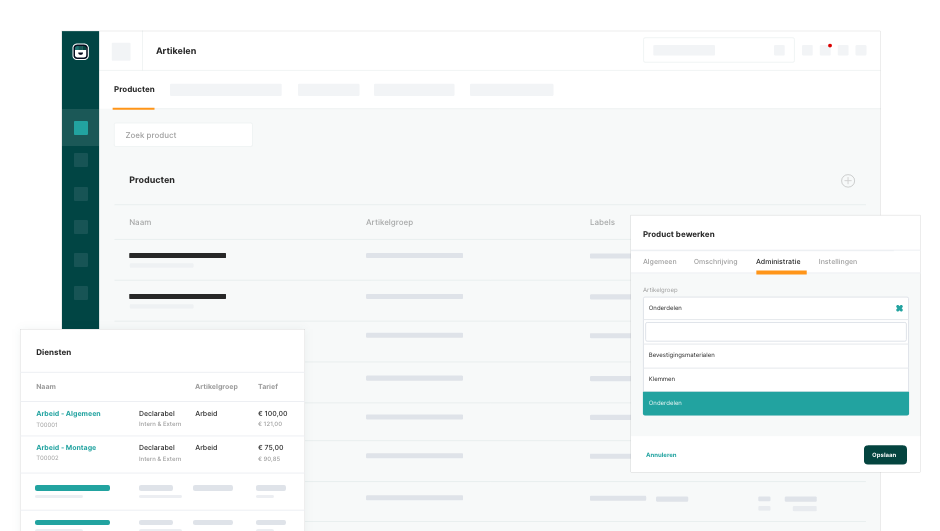
Task: Click the square menu icon beside Artikelen
Action: [x=121, y=51]
